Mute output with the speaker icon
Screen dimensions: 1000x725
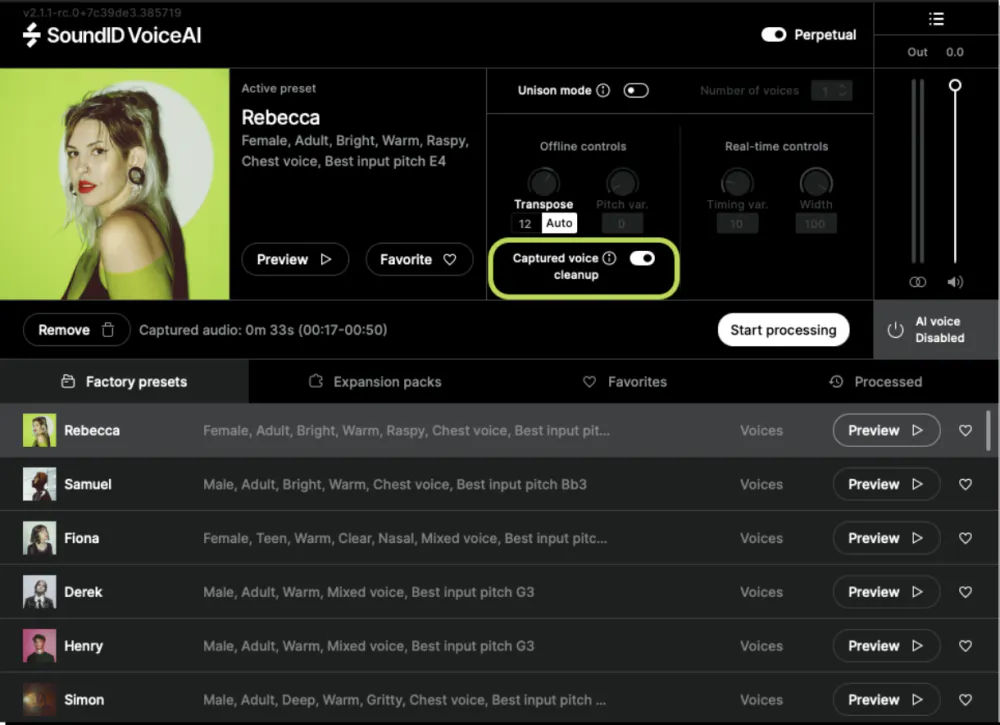955,282
